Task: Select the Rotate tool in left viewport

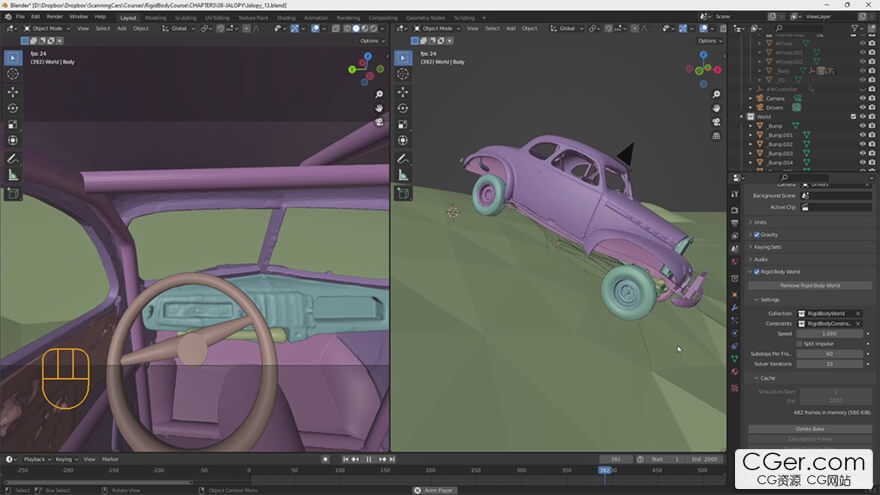Action: click(x=13, y=108)
